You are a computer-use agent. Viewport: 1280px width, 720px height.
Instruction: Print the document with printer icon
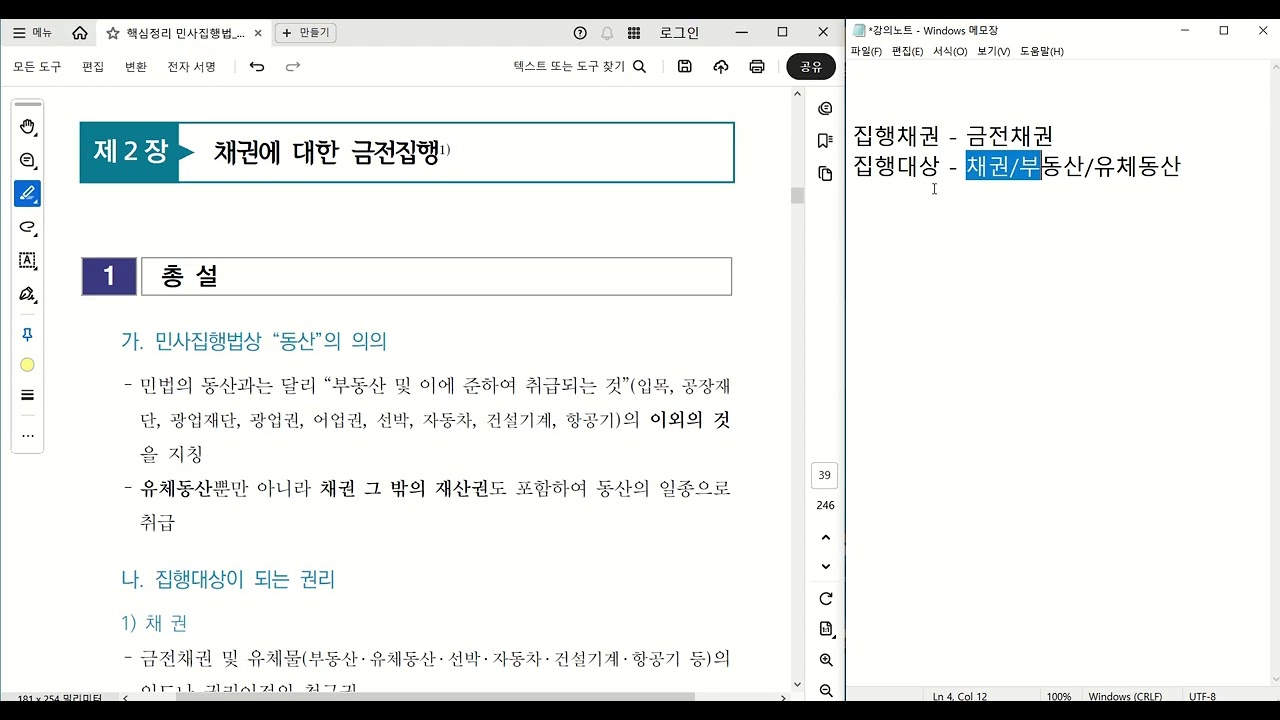pyautogui.click(x=757, y=67)
